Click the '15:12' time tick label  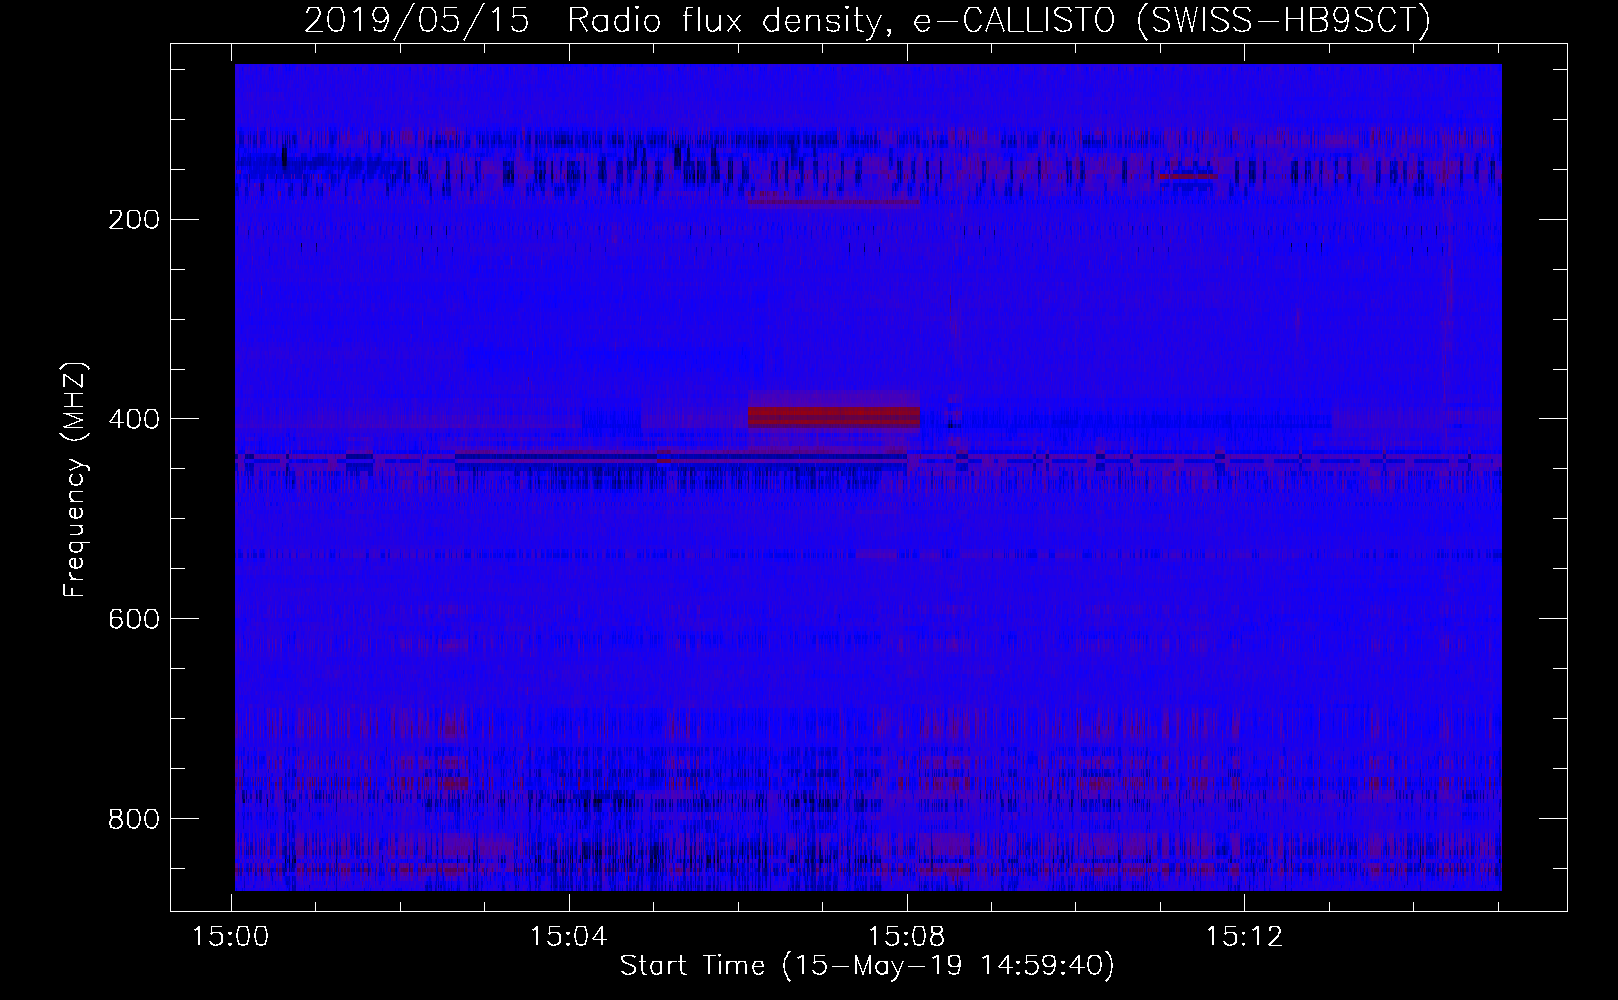[1244, 937]
